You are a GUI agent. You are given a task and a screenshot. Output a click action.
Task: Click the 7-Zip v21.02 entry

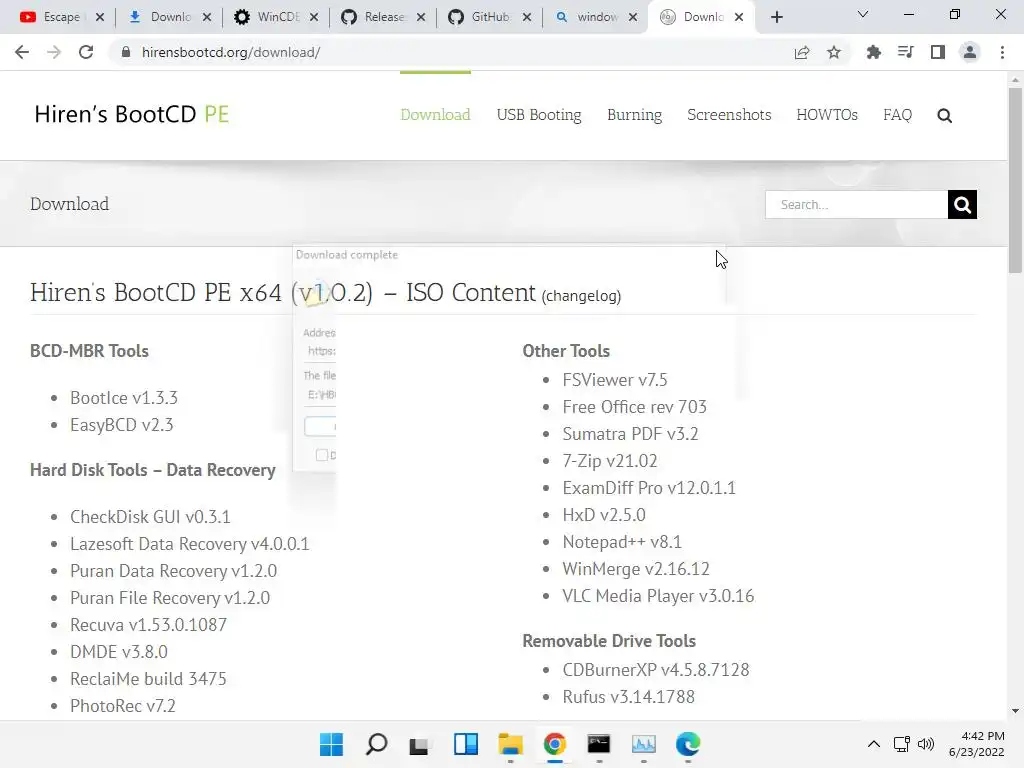(x=610, y=461)
